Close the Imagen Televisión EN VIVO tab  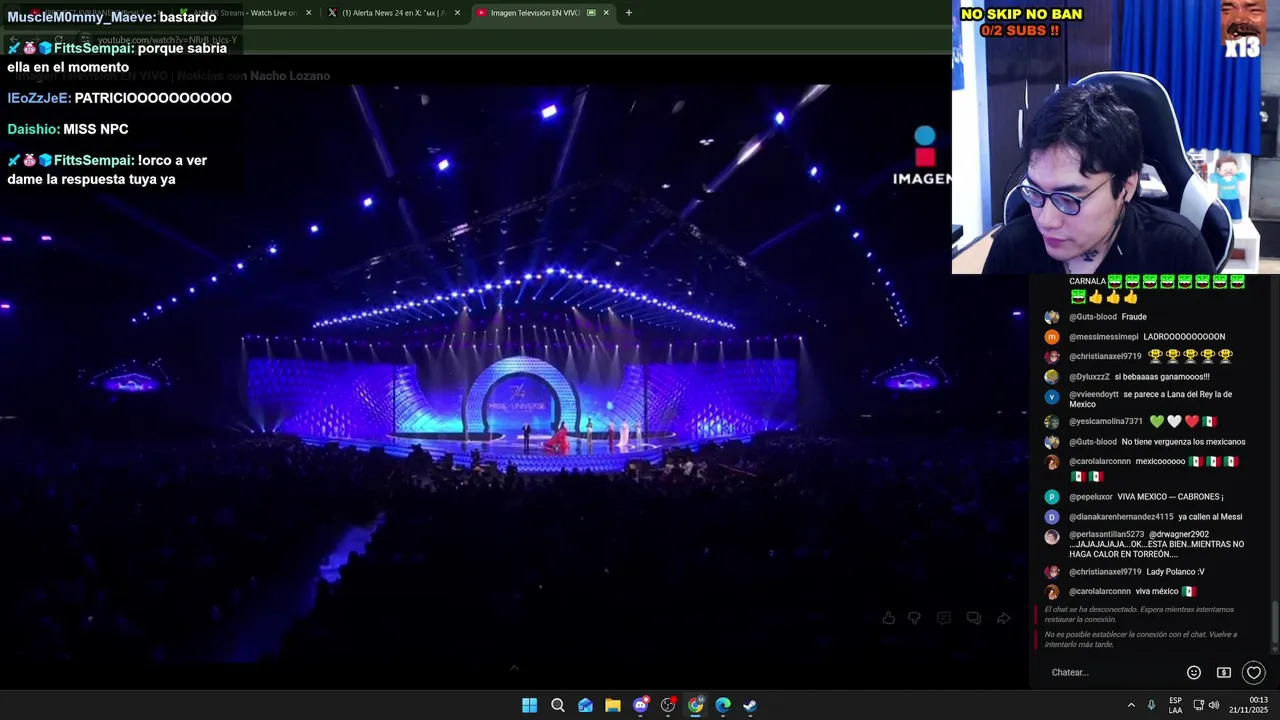point(606,13)
